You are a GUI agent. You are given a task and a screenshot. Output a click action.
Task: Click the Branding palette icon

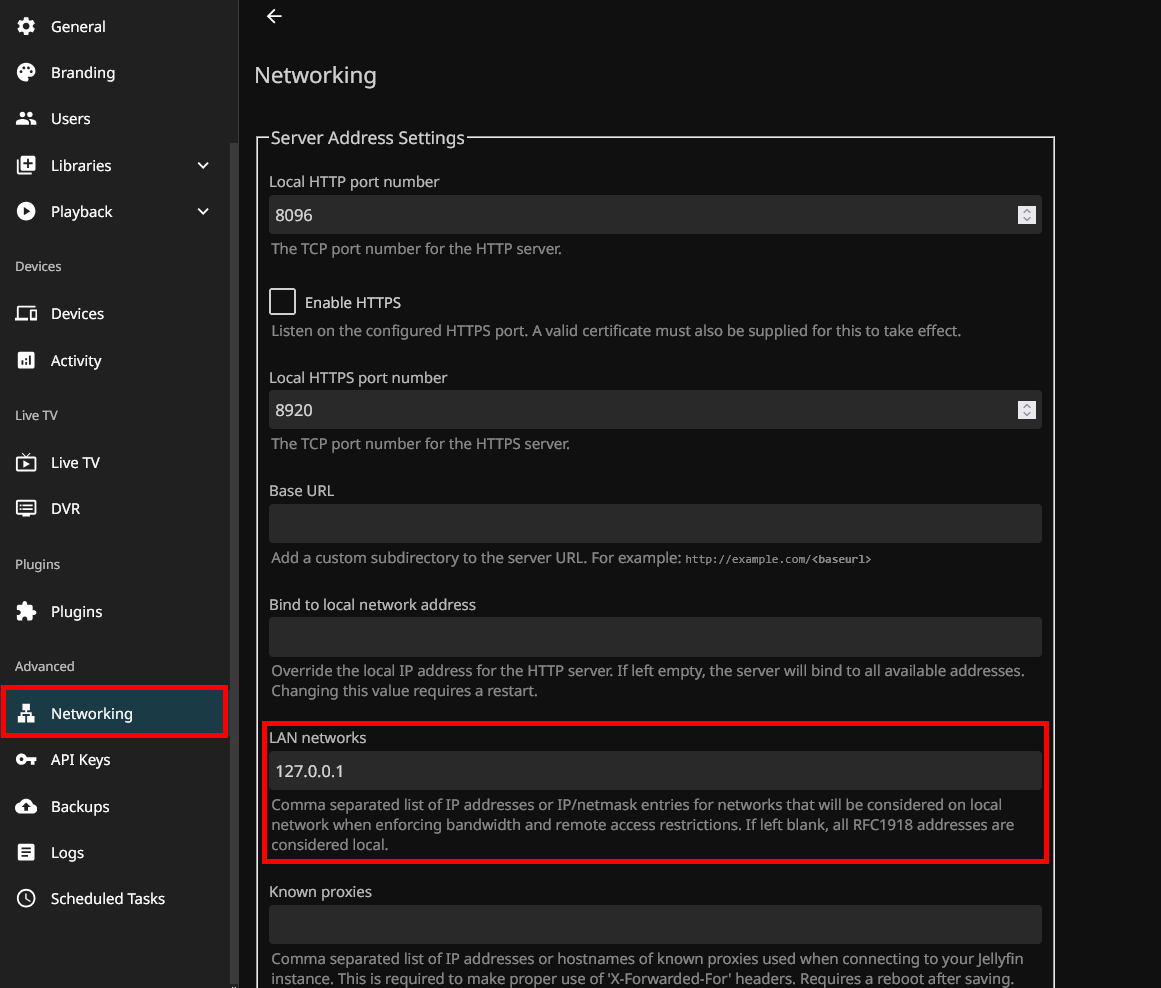[27, 72]
